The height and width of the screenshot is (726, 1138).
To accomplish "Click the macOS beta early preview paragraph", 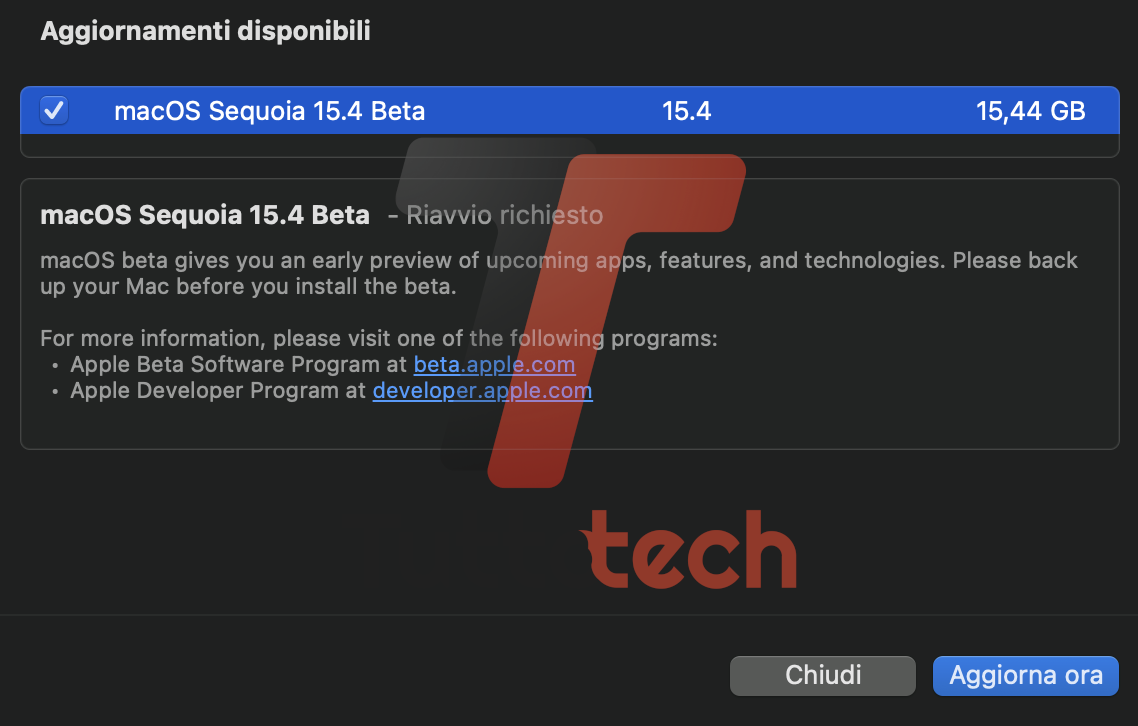I will [558, 273].
